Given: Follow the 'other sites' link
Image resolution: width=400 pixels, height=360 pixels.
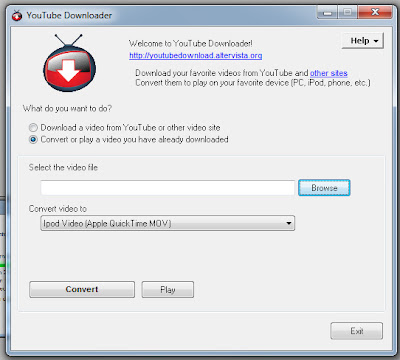Looking at the screenshot, I should (329, 73).
